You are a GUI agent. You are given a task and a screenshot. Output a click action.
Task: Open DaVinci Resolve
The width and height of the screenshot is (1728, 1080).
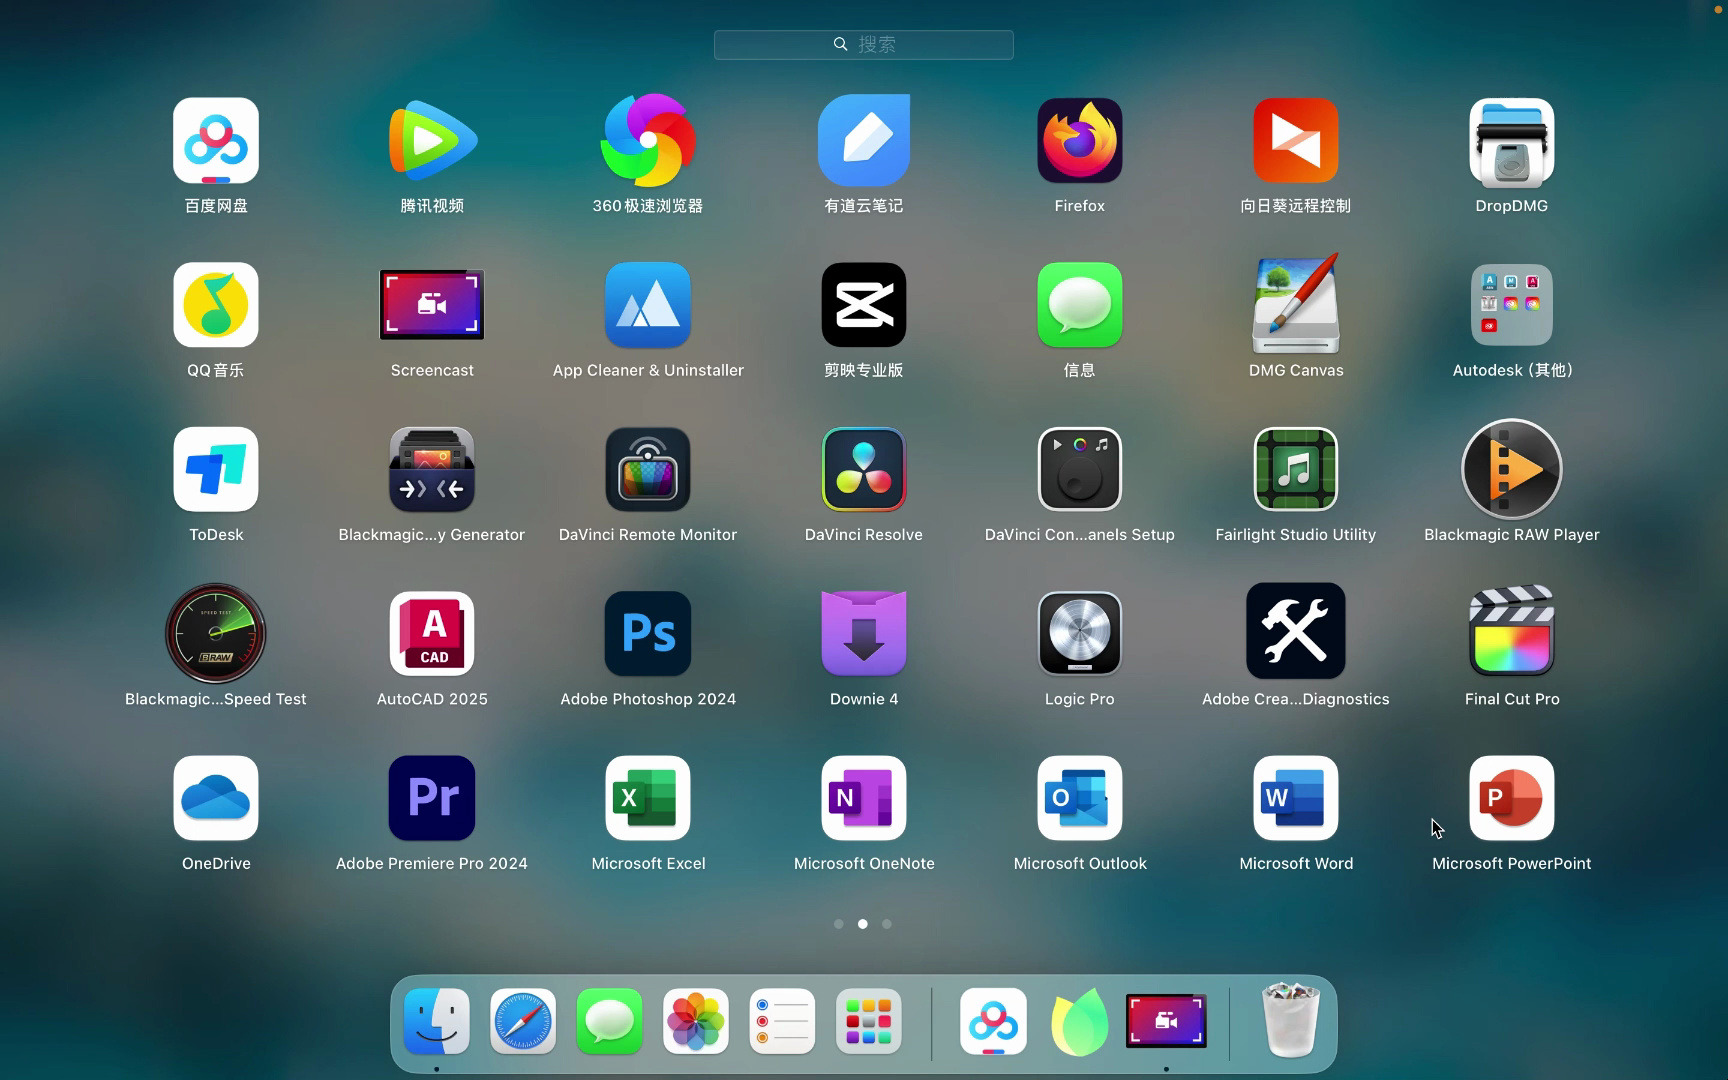[863, 469]
